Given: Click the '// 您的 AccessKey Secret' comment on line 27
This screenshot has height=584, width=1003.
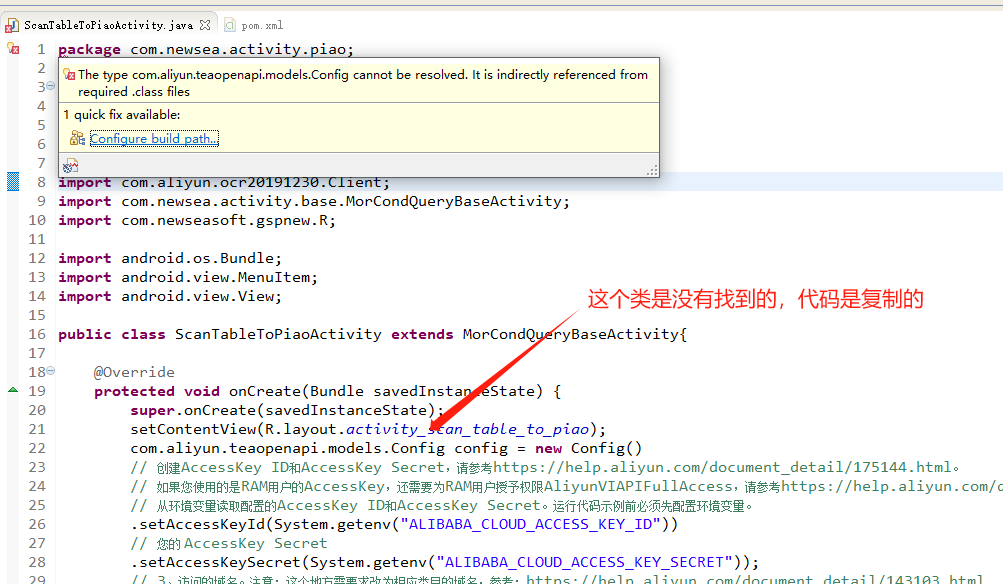Looking at the screenshot, I should 228,544.
